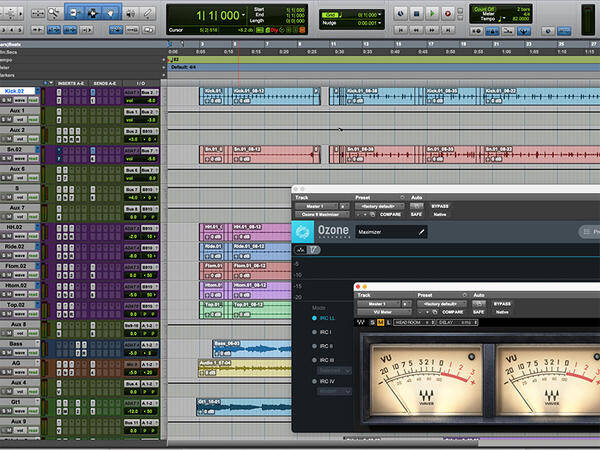The image size is (600, 450).
Task: Click COMPARE in Ozone plugin header
Action: pyautogui.click(x=390, y=214)
